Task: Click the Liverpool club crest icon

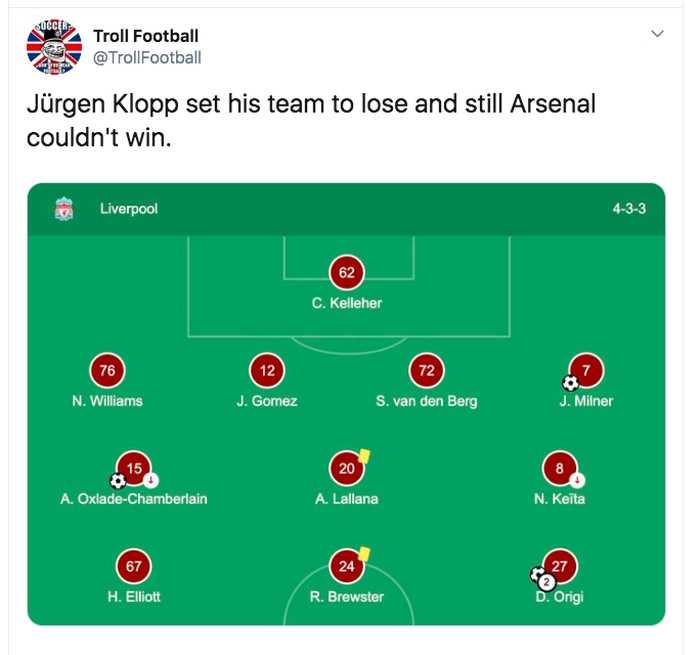Action: click(64, 210)
